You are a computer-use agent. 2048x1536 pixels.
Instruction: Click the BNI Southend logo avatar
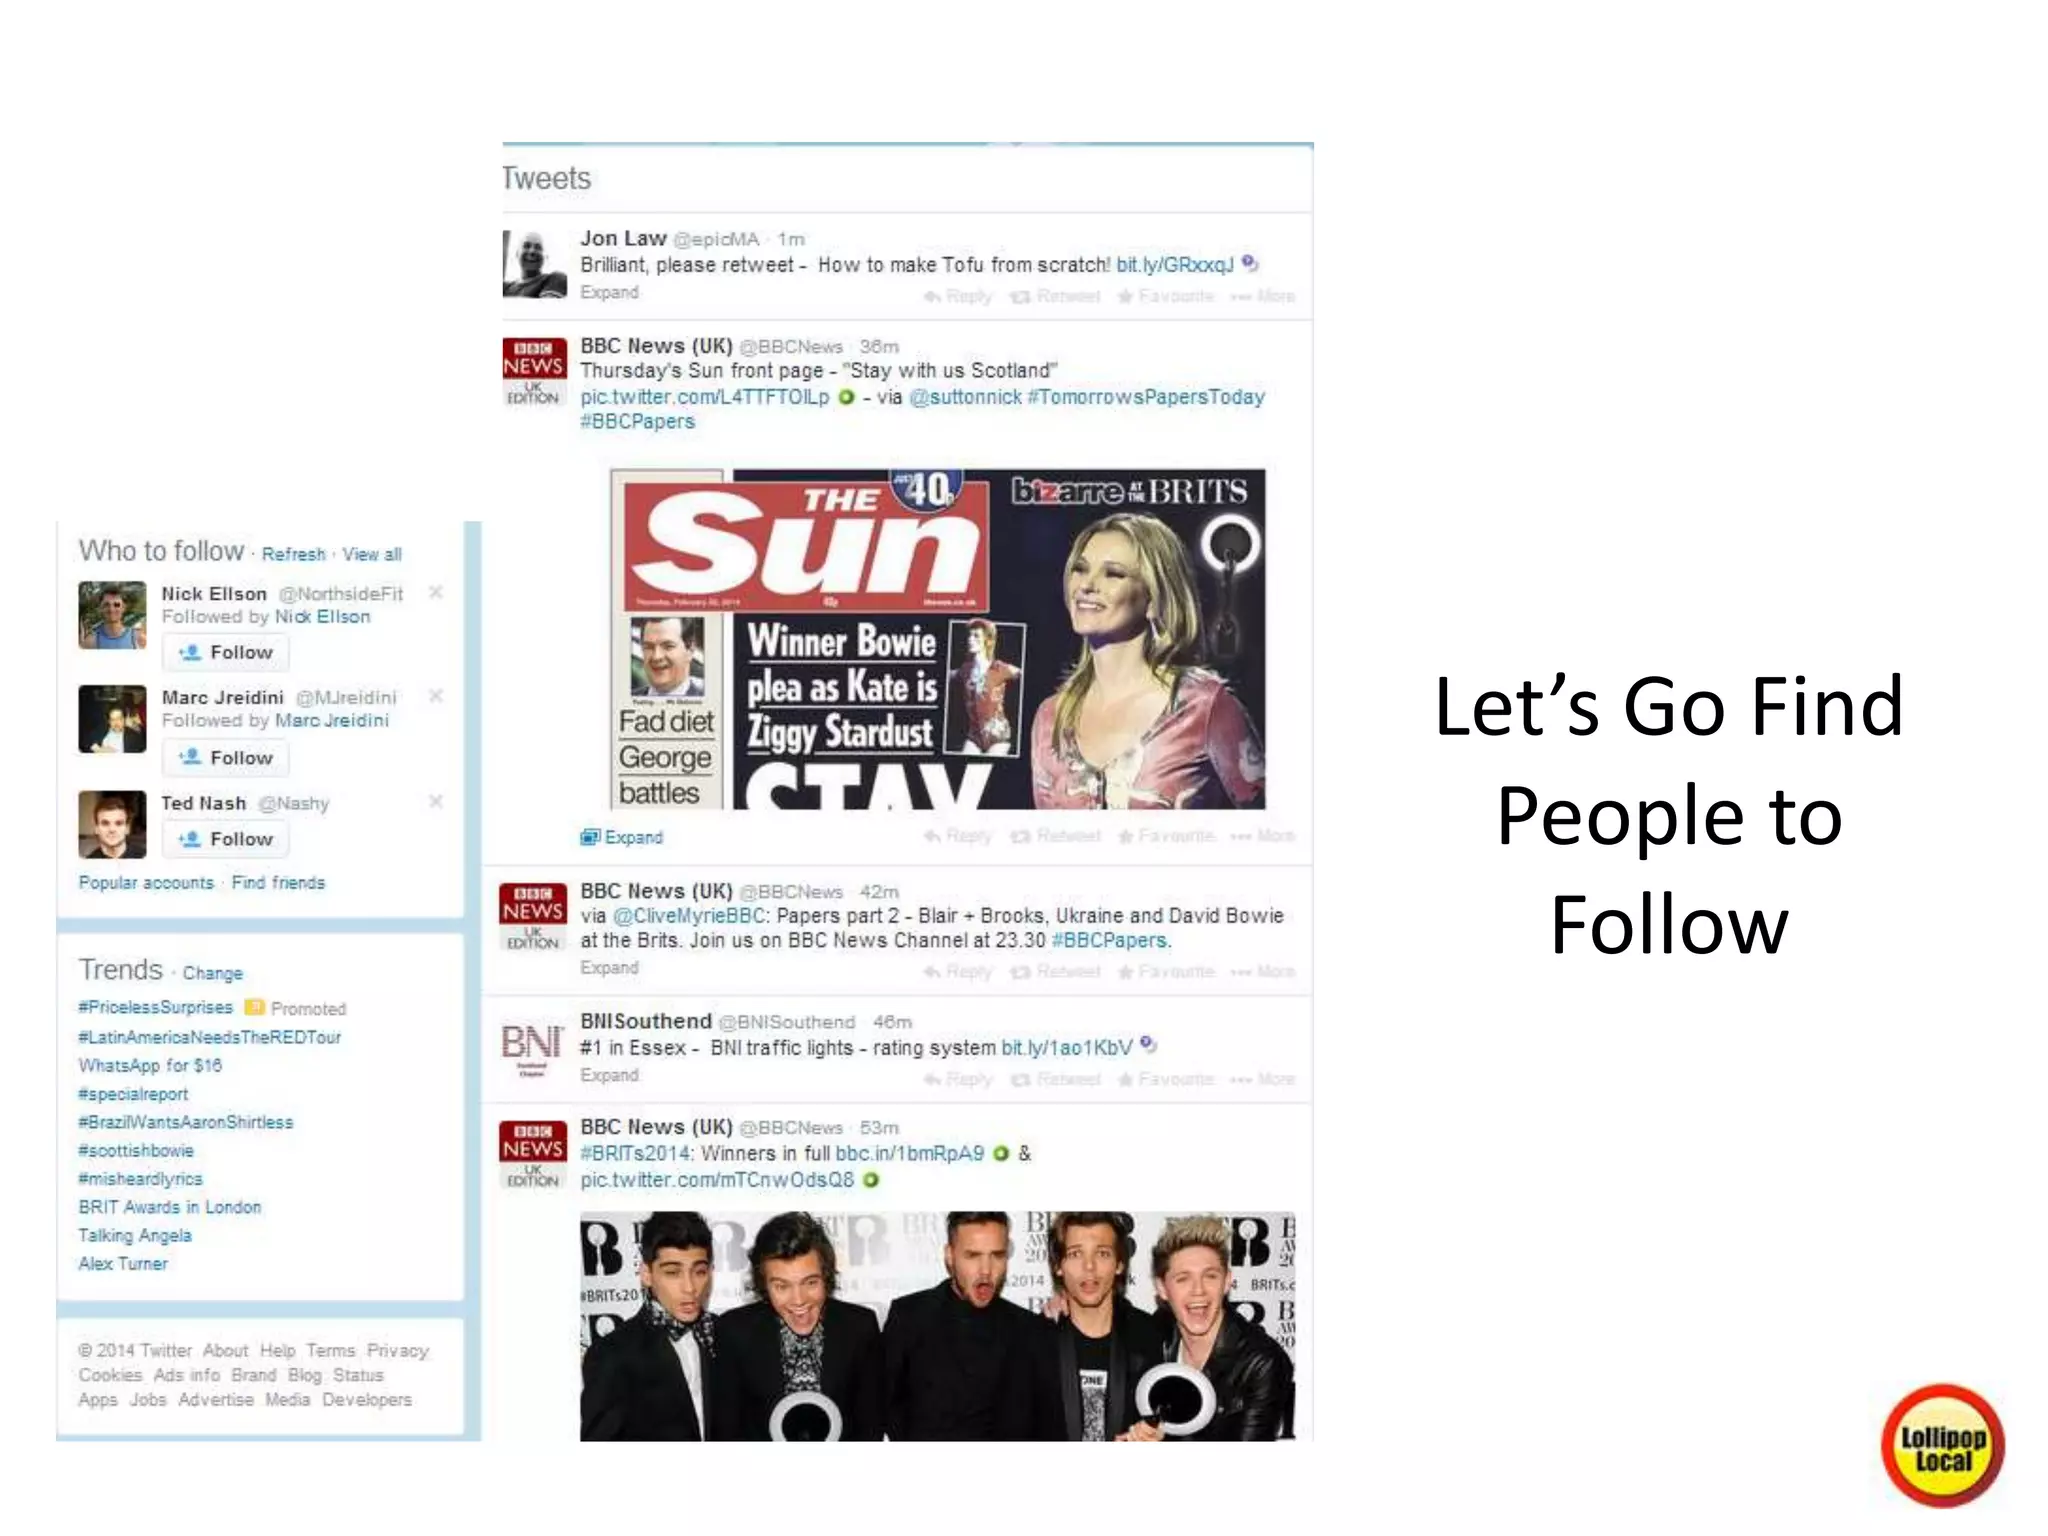tap(532, 1046)
